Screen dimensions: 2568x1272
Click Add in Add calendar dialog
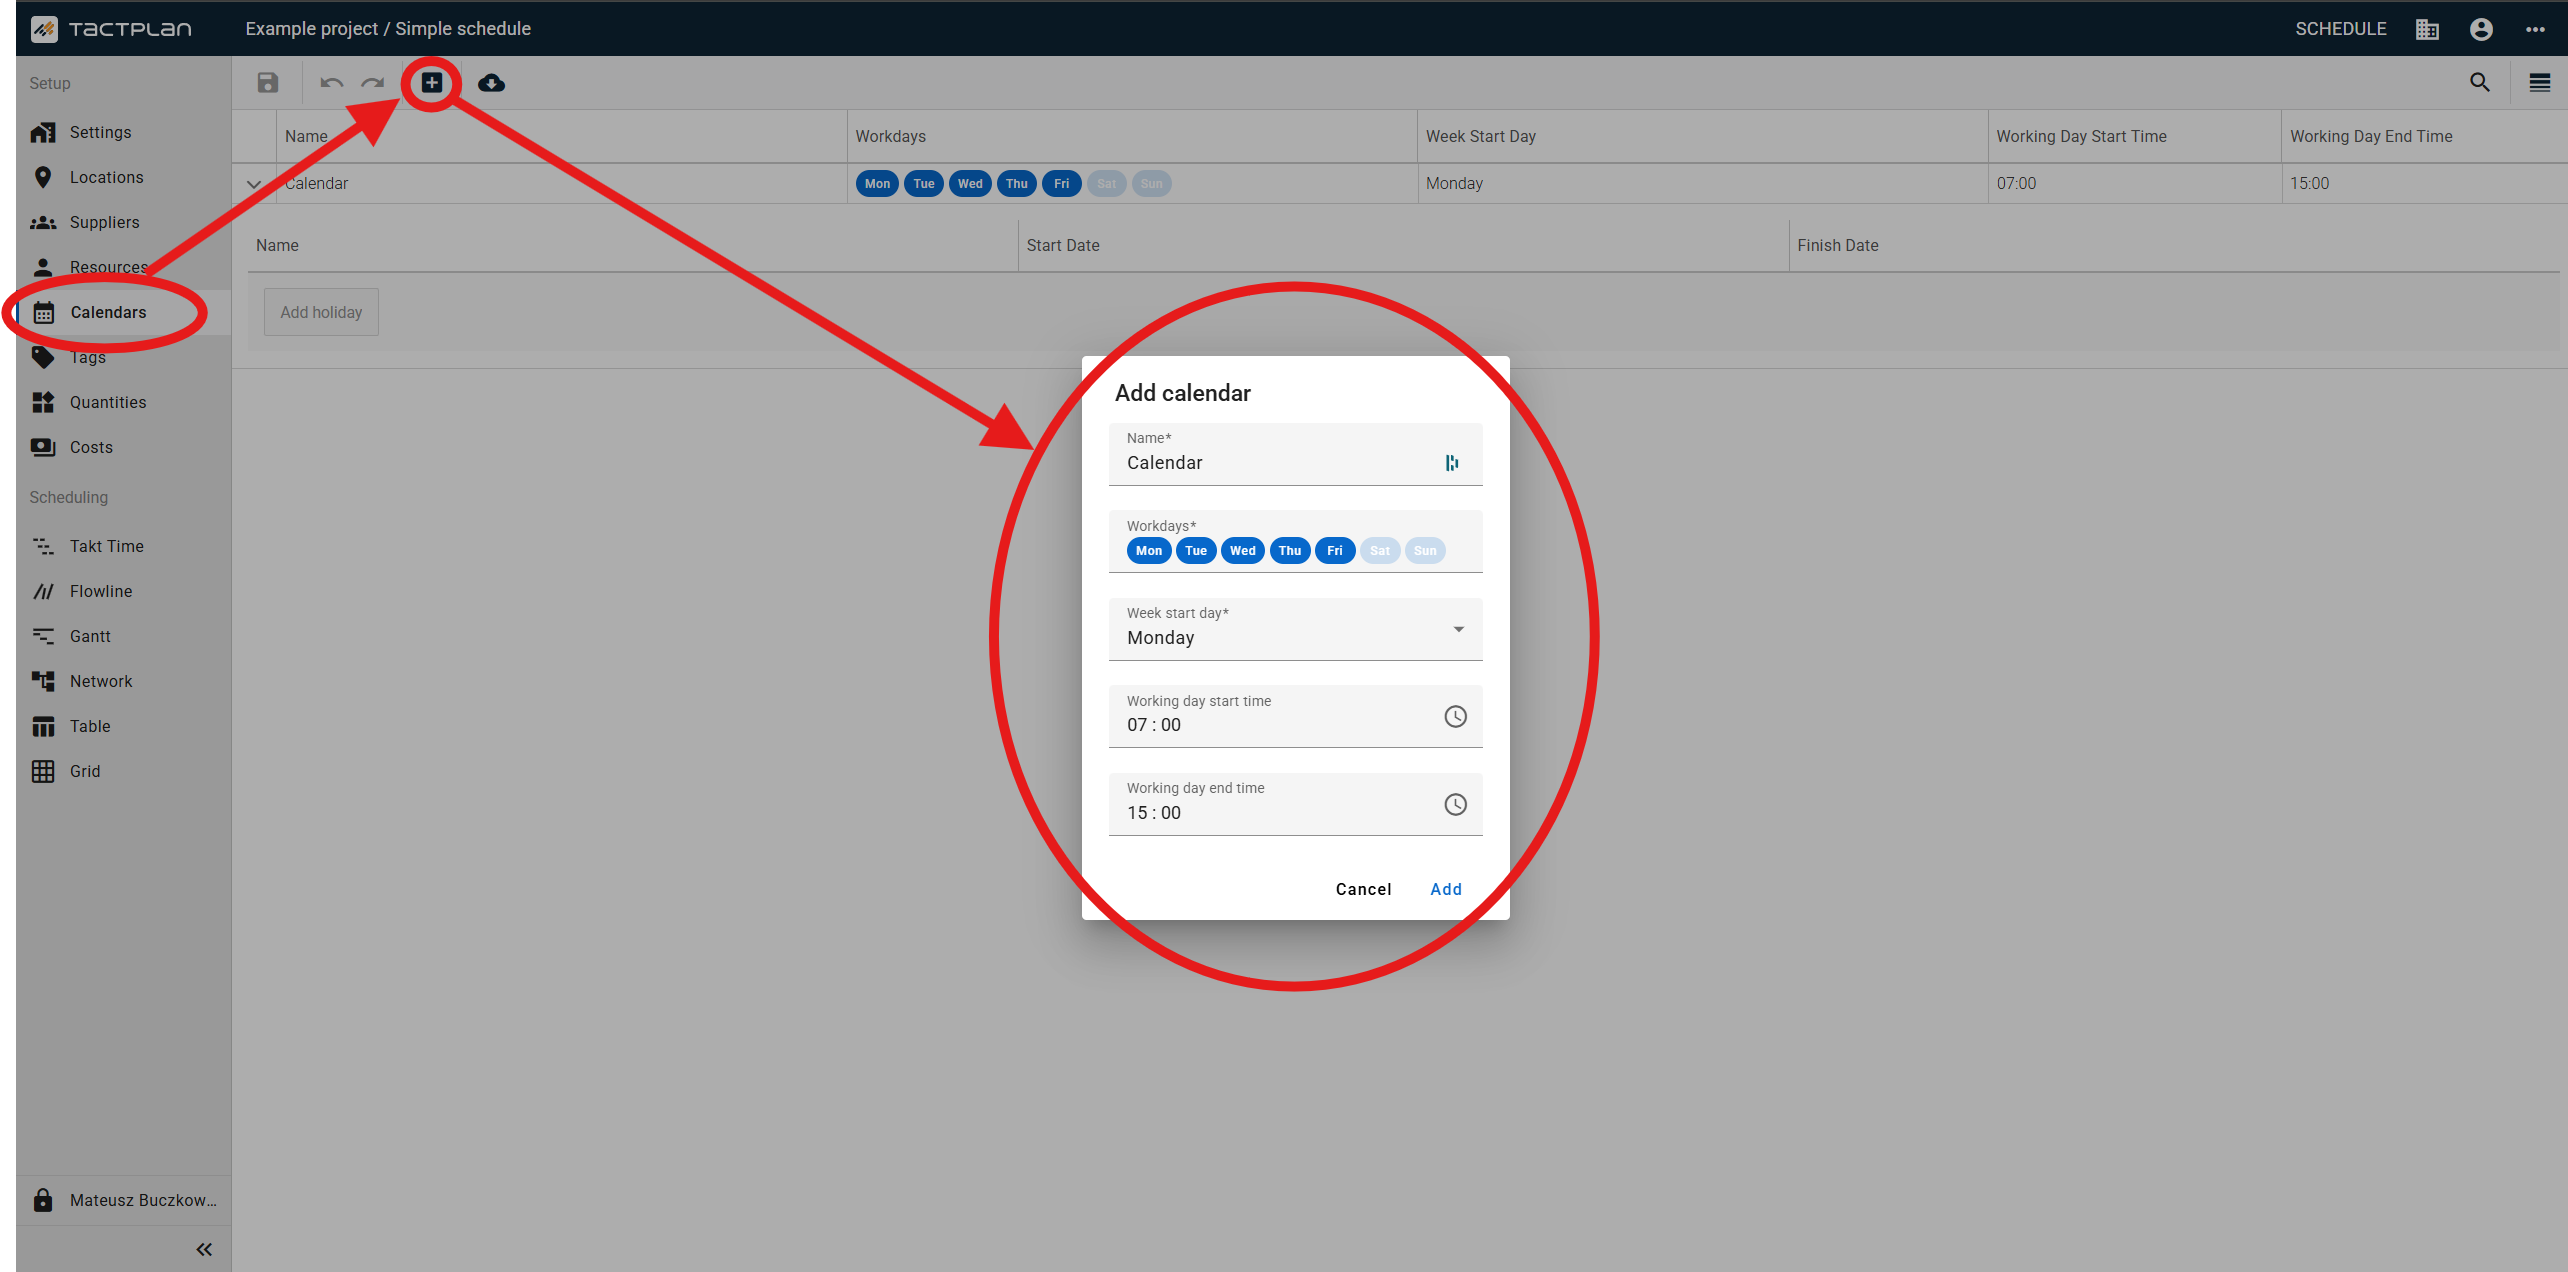click(x=1446, y=889)
